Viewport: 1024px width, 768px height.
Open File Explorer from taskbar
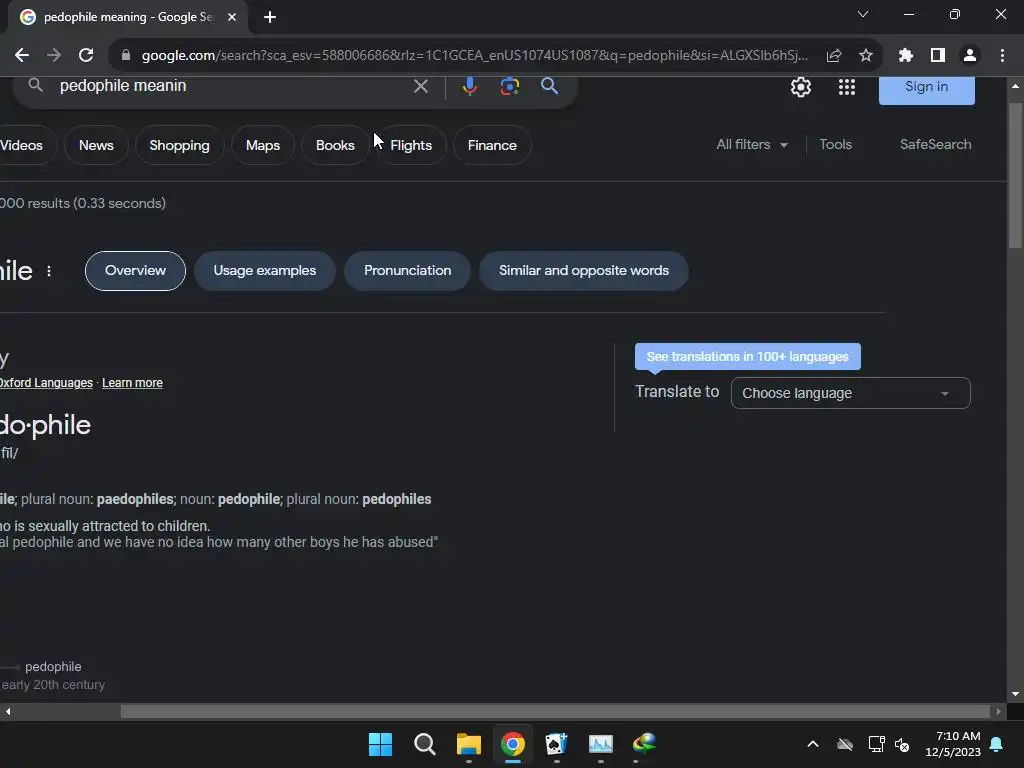468,744
